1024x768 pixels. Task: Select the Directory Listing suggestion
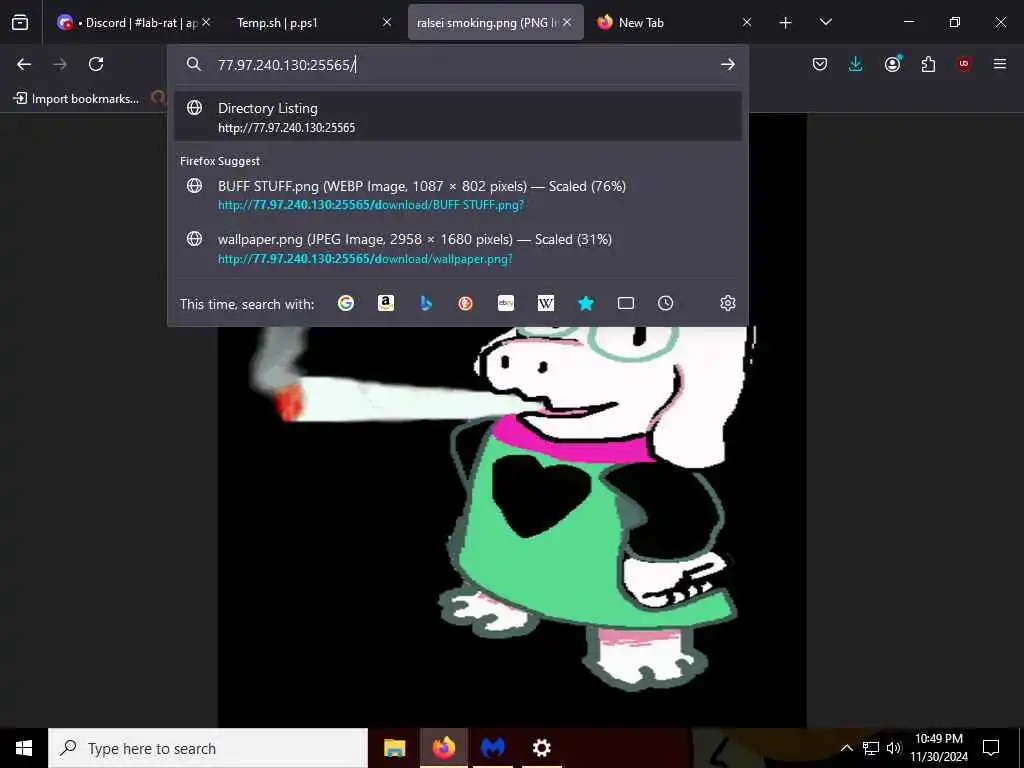click(458, 116)
